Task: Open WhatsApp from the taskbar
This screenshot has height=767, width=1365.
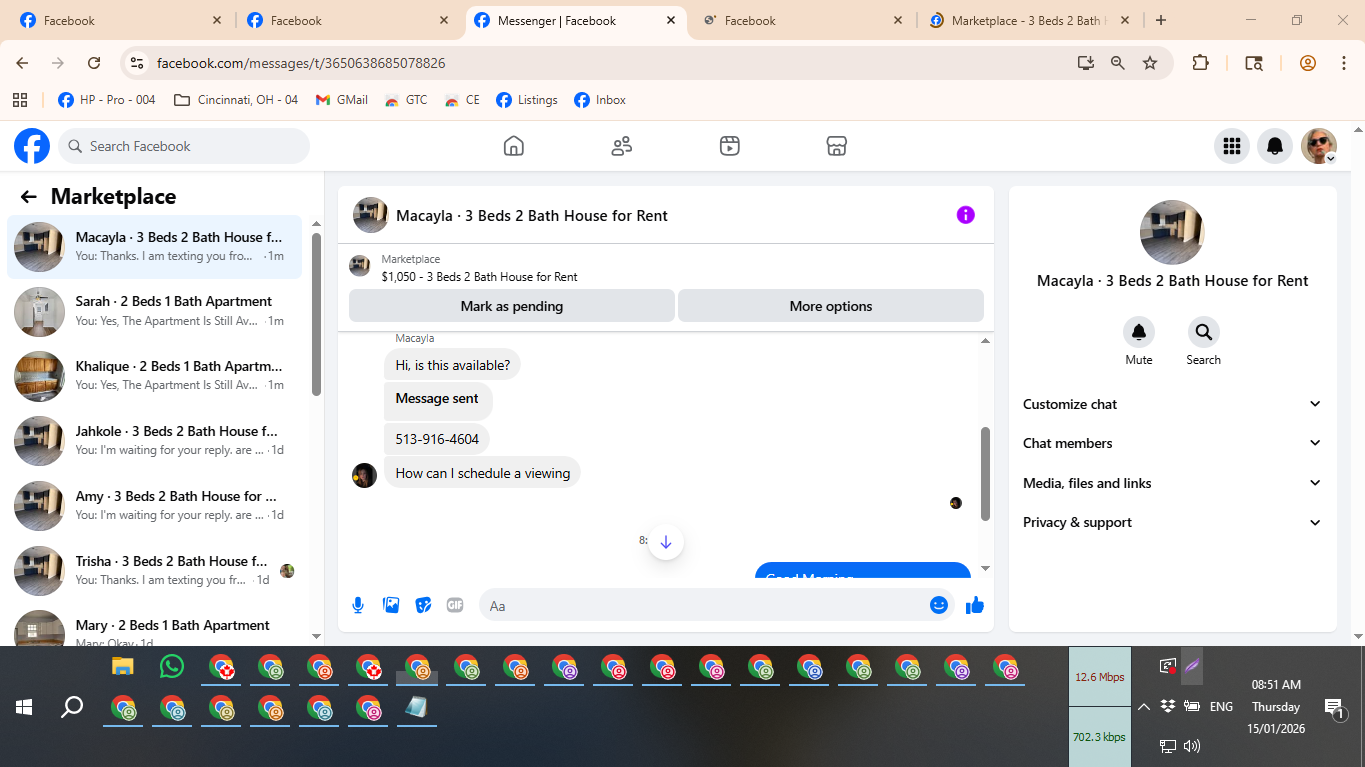Action: point(172,666)
